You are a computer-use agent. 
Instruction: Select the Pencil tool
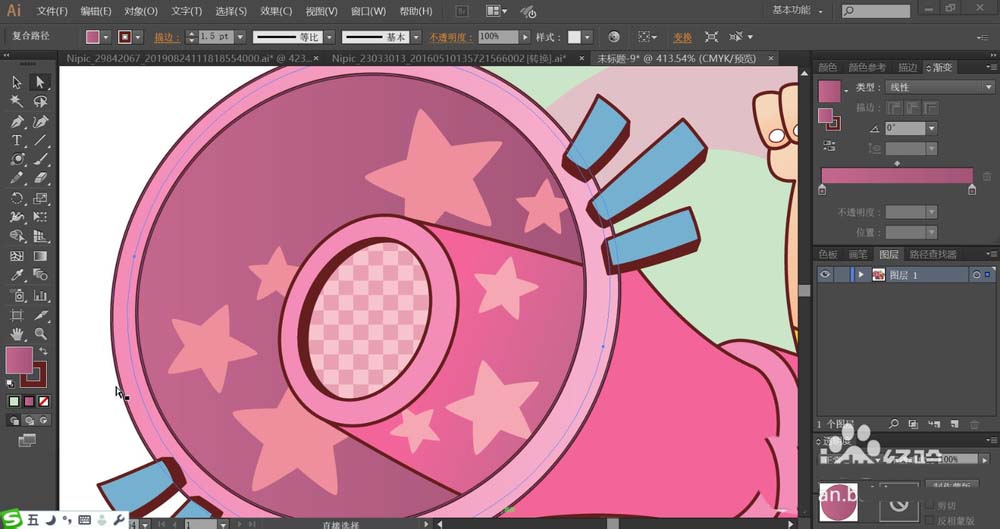(x=17, y=179)
